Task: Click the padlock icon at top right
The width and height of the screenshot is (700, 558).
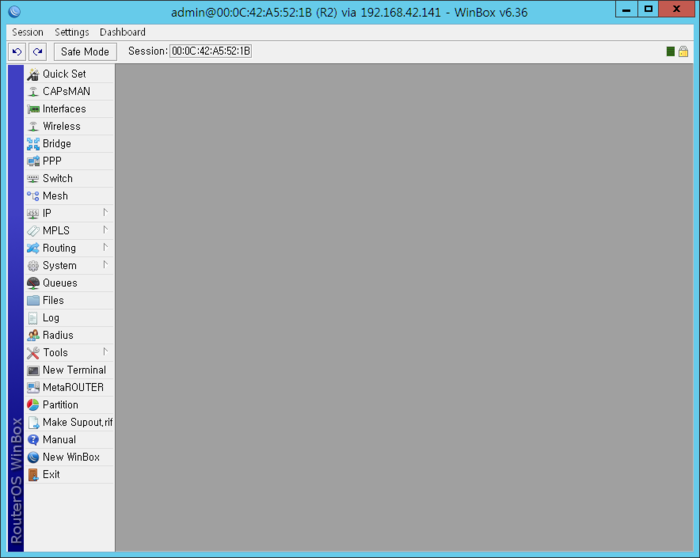Action: [x=683, y=51]
